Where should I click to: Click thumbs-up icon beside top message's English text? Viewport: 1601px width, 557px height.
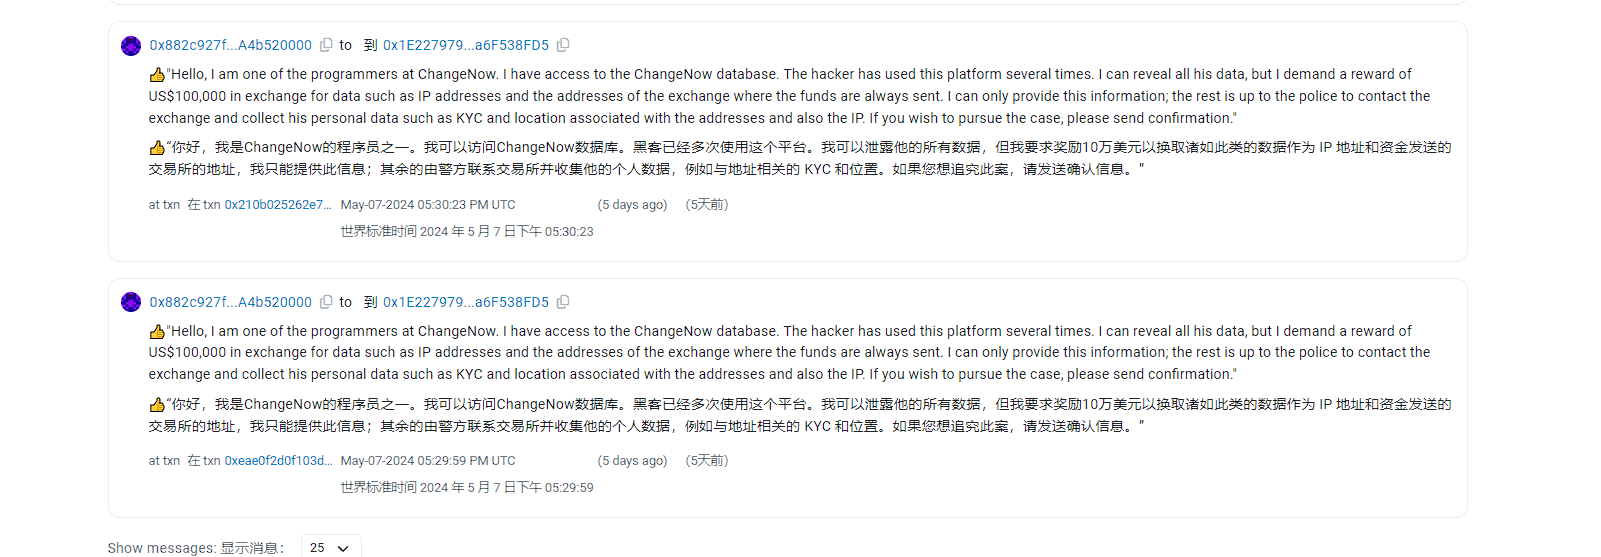pos(157,75)
